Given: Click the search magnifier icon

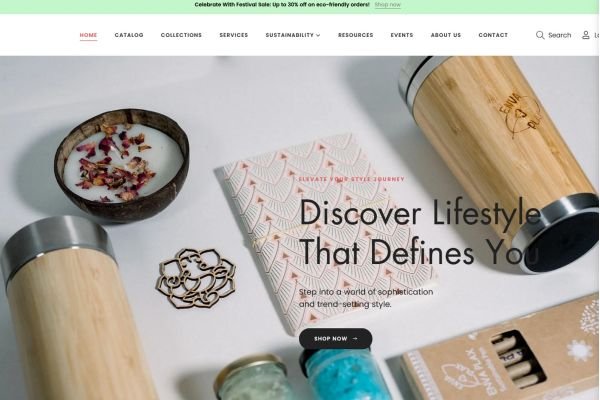Looking at the screenshot, I should [540, 35].
